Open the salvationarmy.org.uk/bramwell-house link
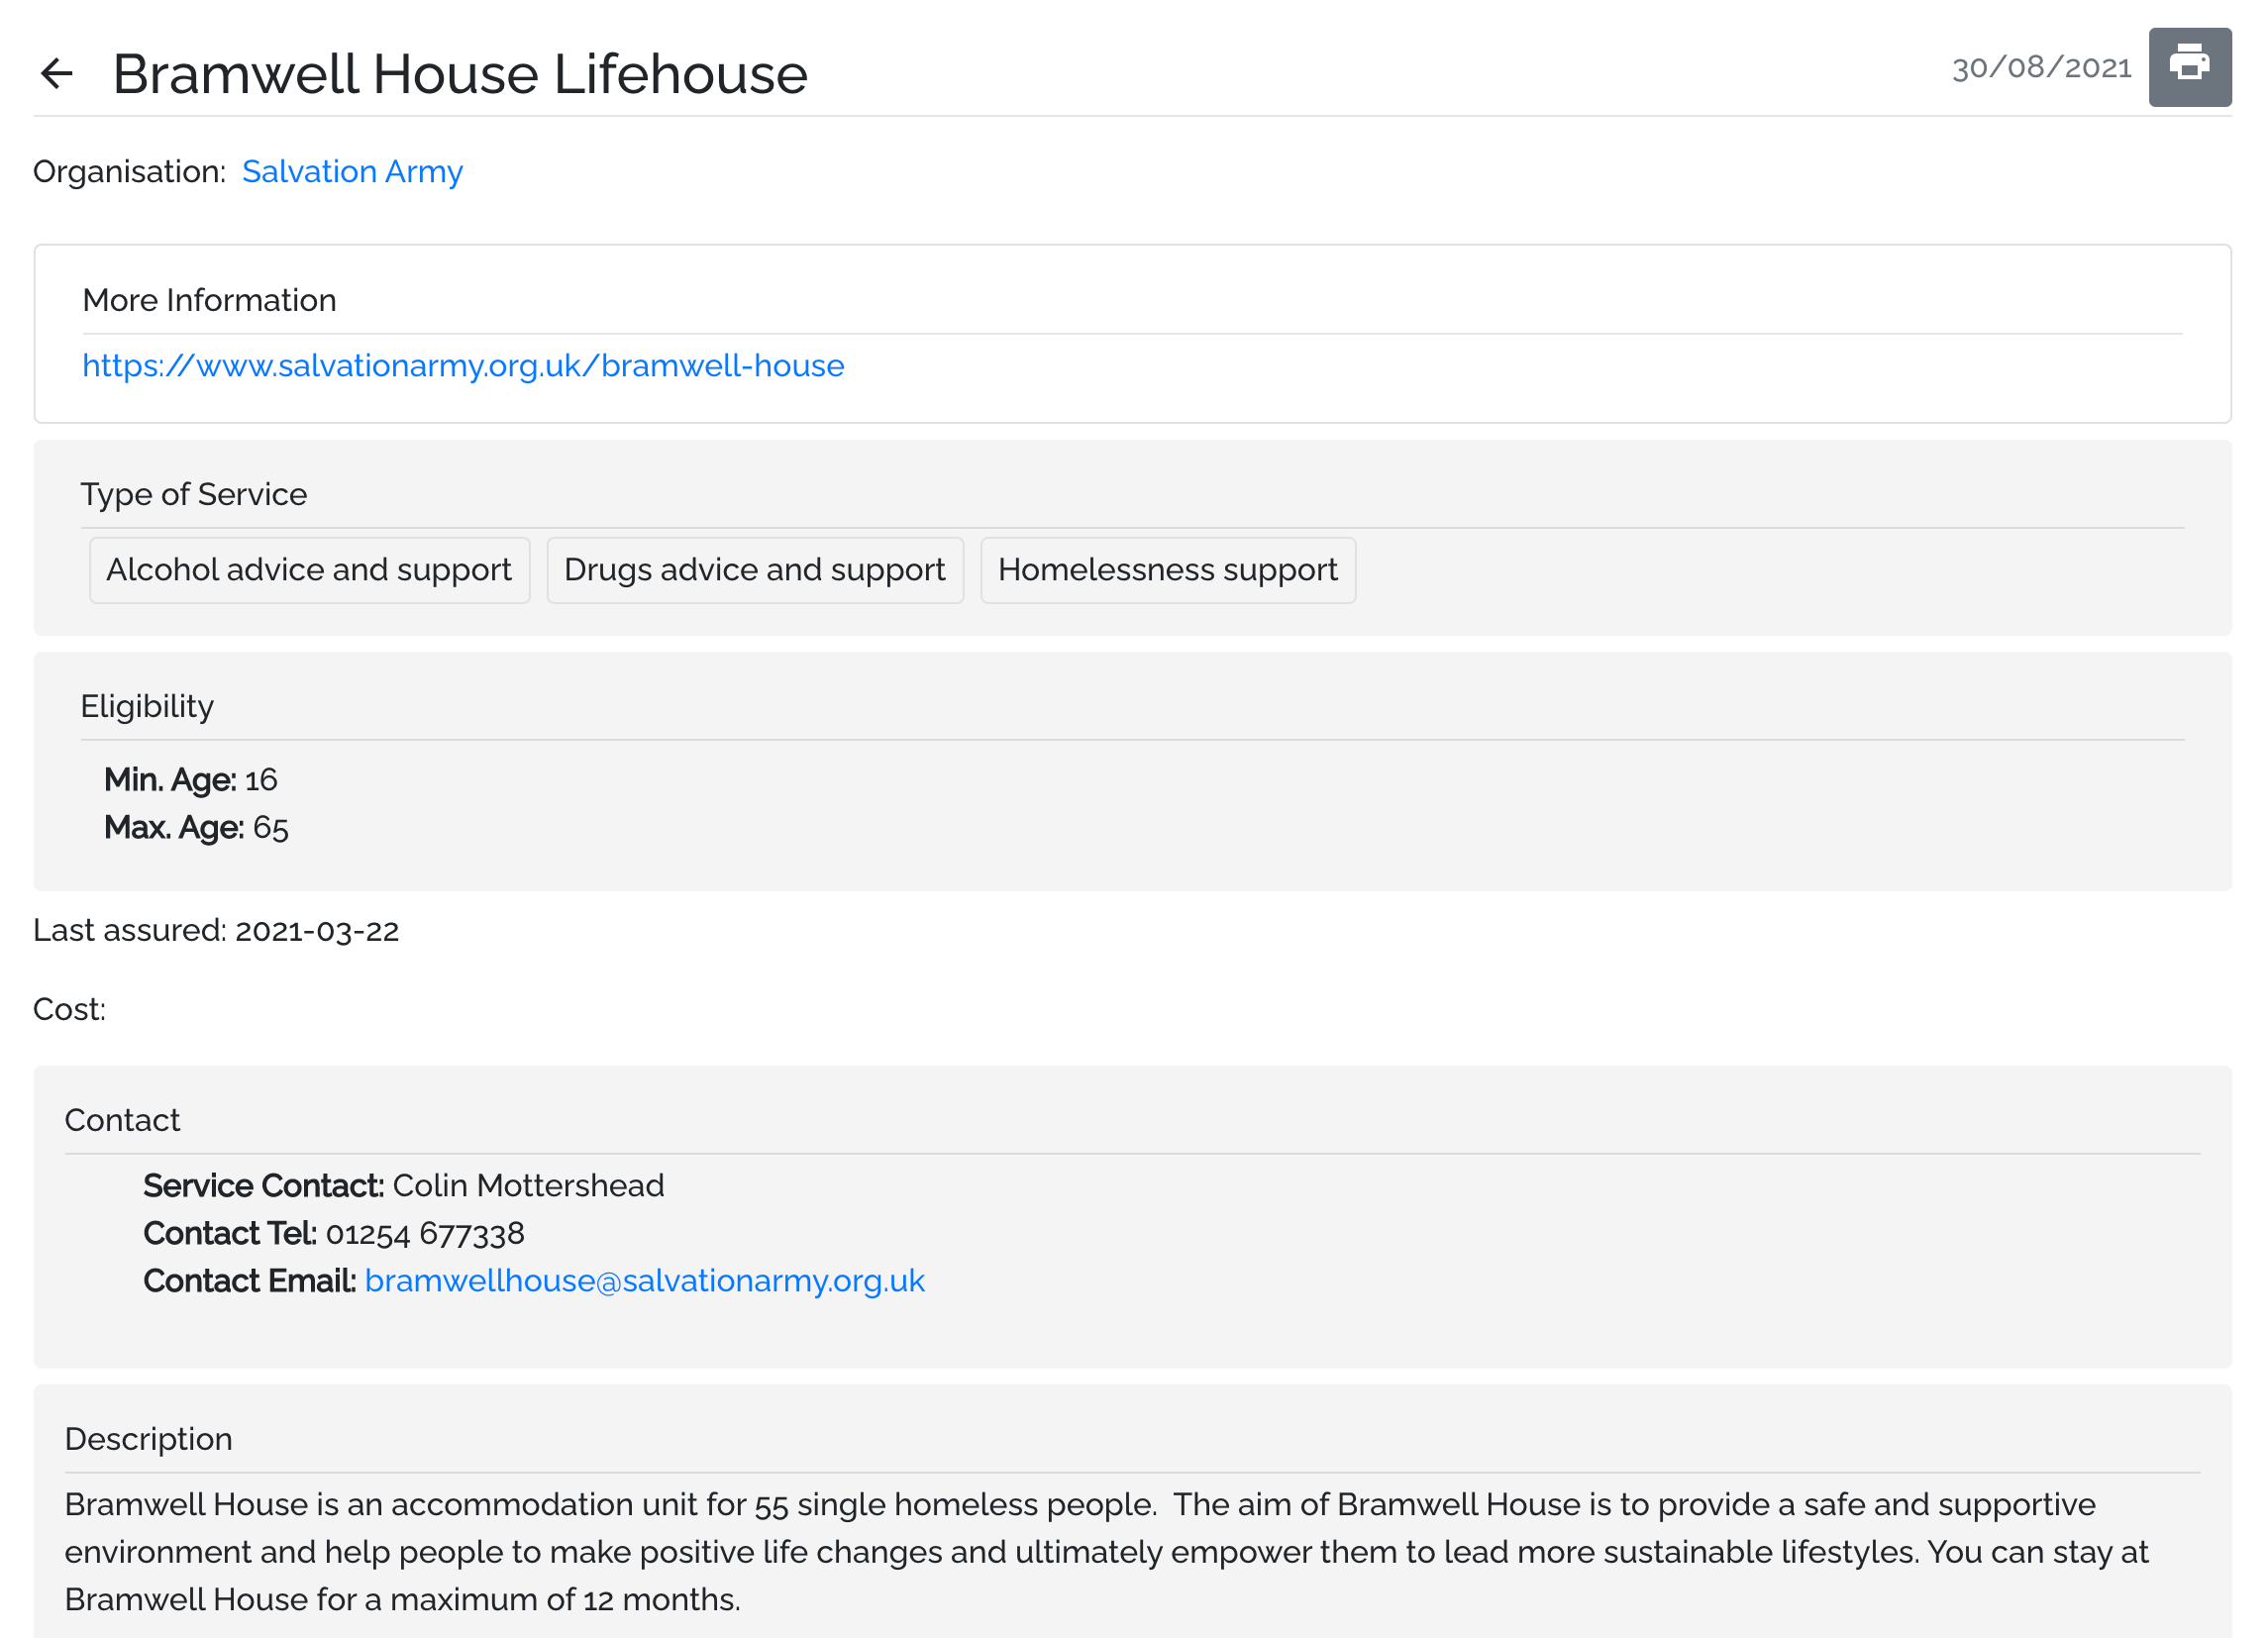 (463, 365)
